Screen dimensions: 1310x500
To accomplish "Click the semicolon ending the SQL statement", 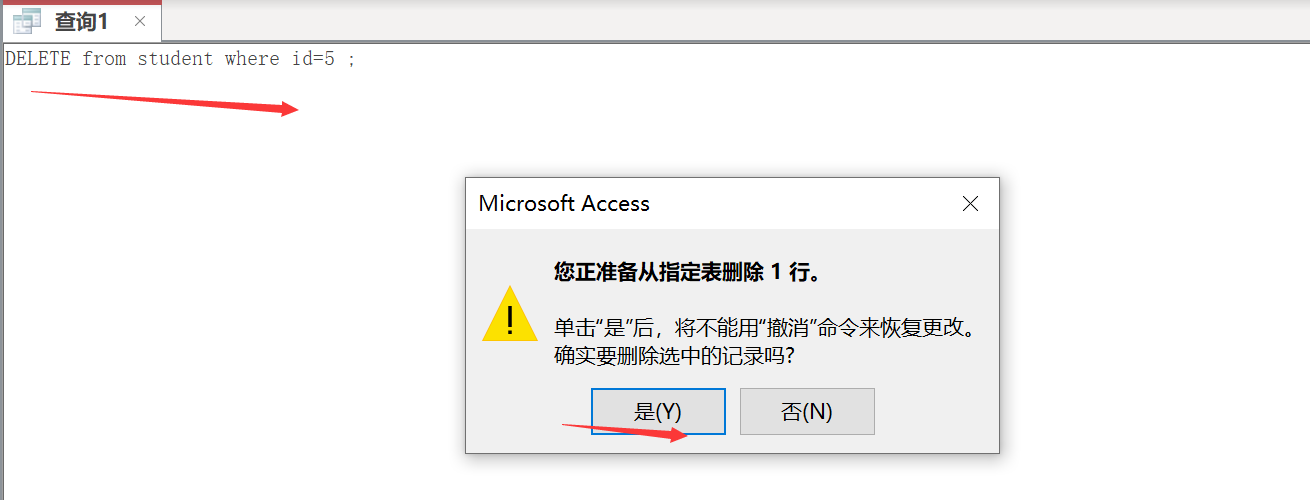I will coord(351,60).
